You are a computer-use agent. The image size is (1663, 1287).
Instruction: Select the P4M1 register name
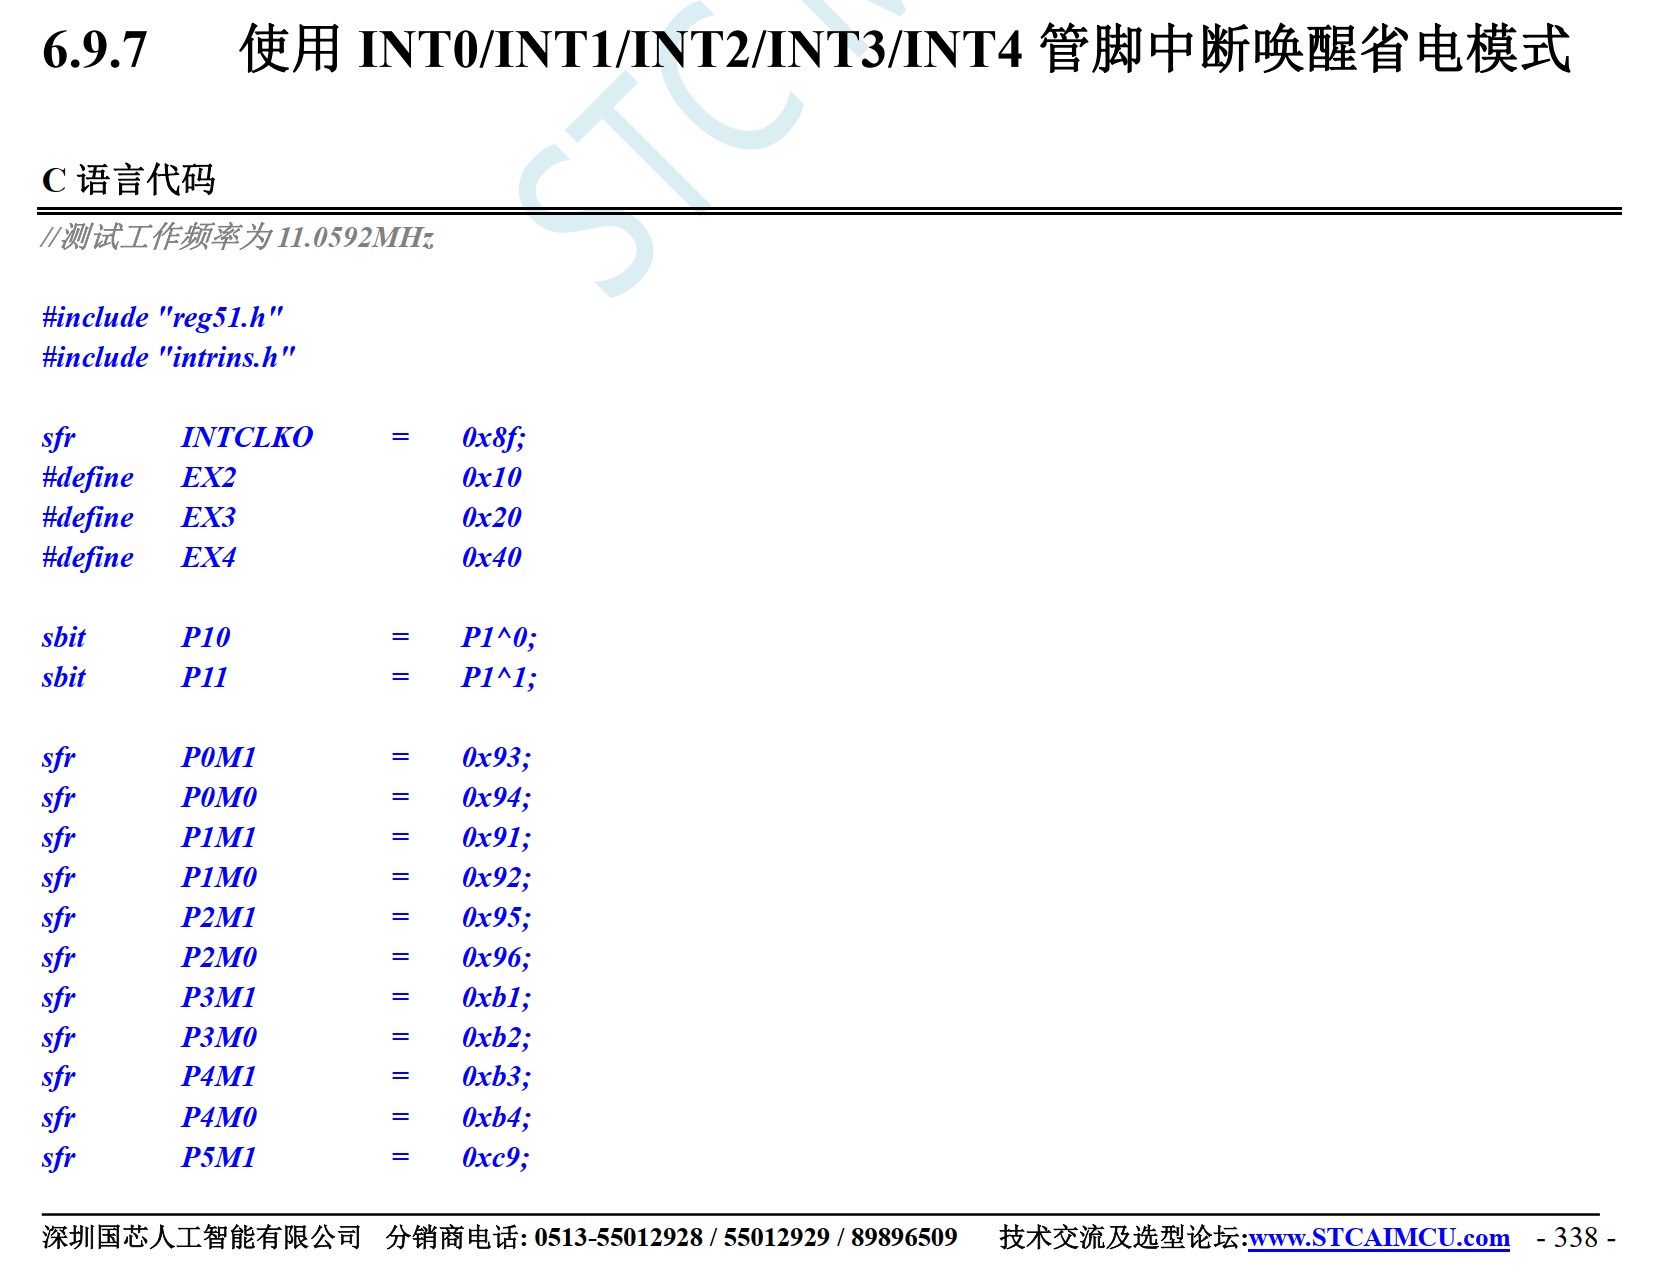point(219,1076)
